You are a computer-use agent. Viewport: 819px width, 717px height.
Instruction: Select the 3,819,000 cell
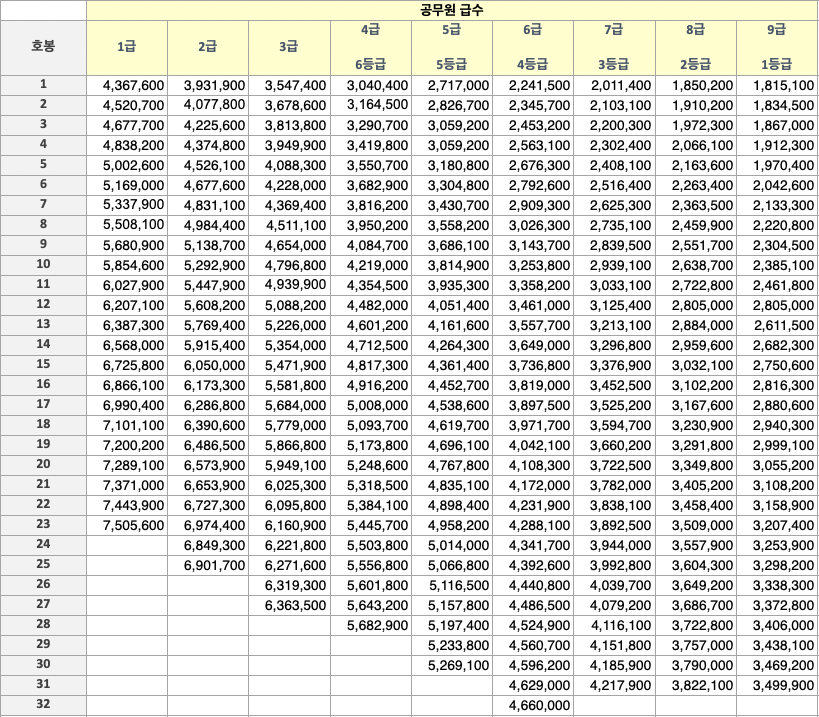tap(533, 385)
